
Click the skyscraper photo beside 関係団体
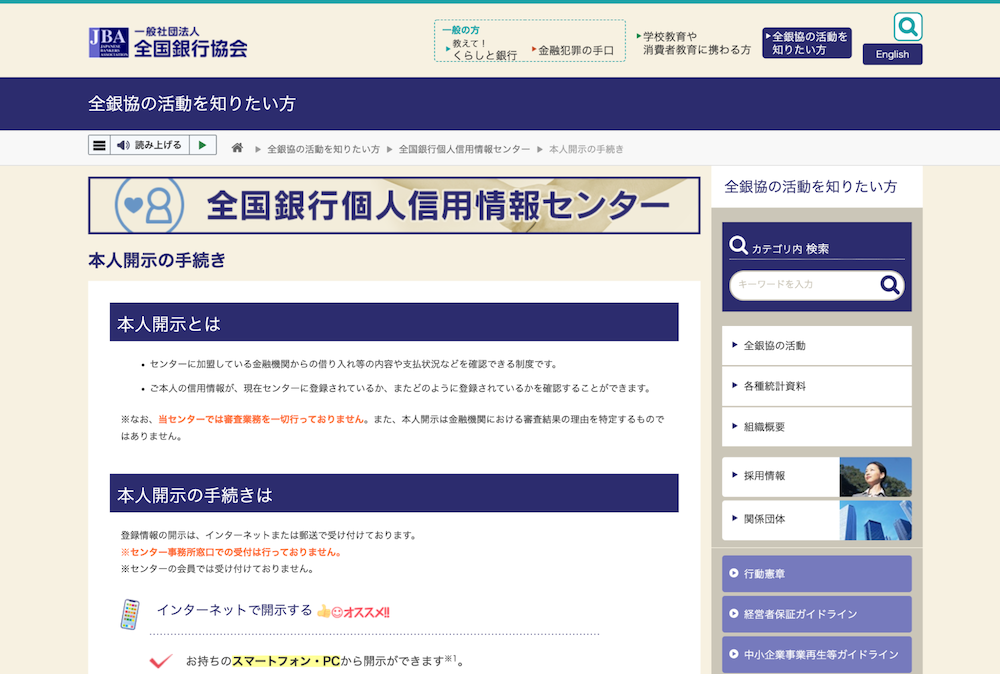pos(876,520)
